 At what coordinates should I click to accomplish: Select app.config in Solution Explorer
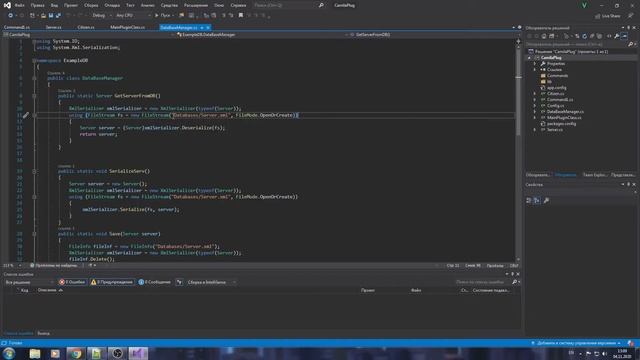point(556,88)
